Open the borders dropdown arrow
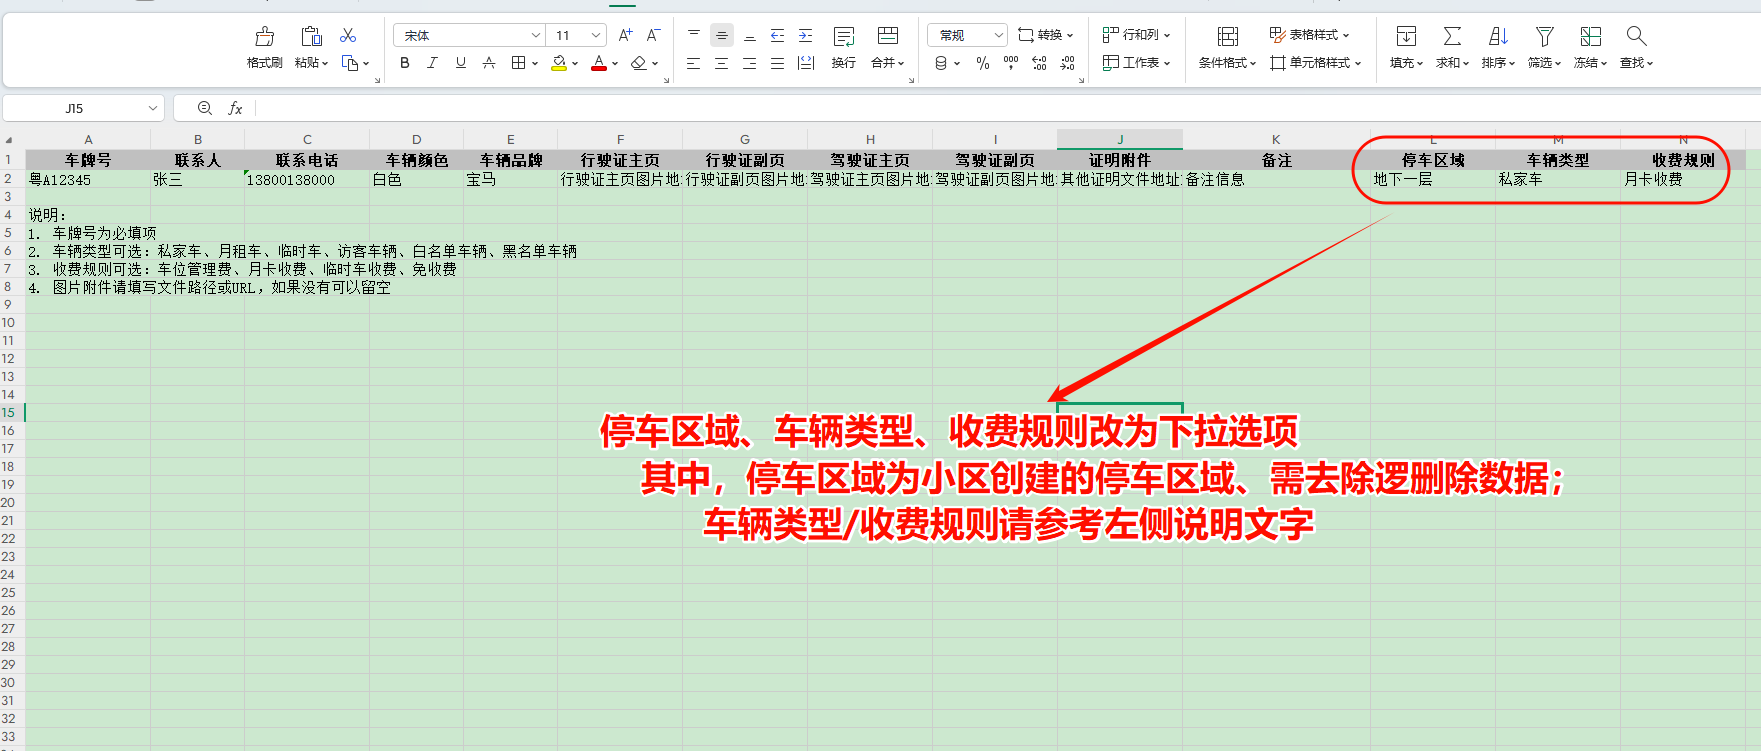This screenshot has height=751, width=1761. point(535,64)
